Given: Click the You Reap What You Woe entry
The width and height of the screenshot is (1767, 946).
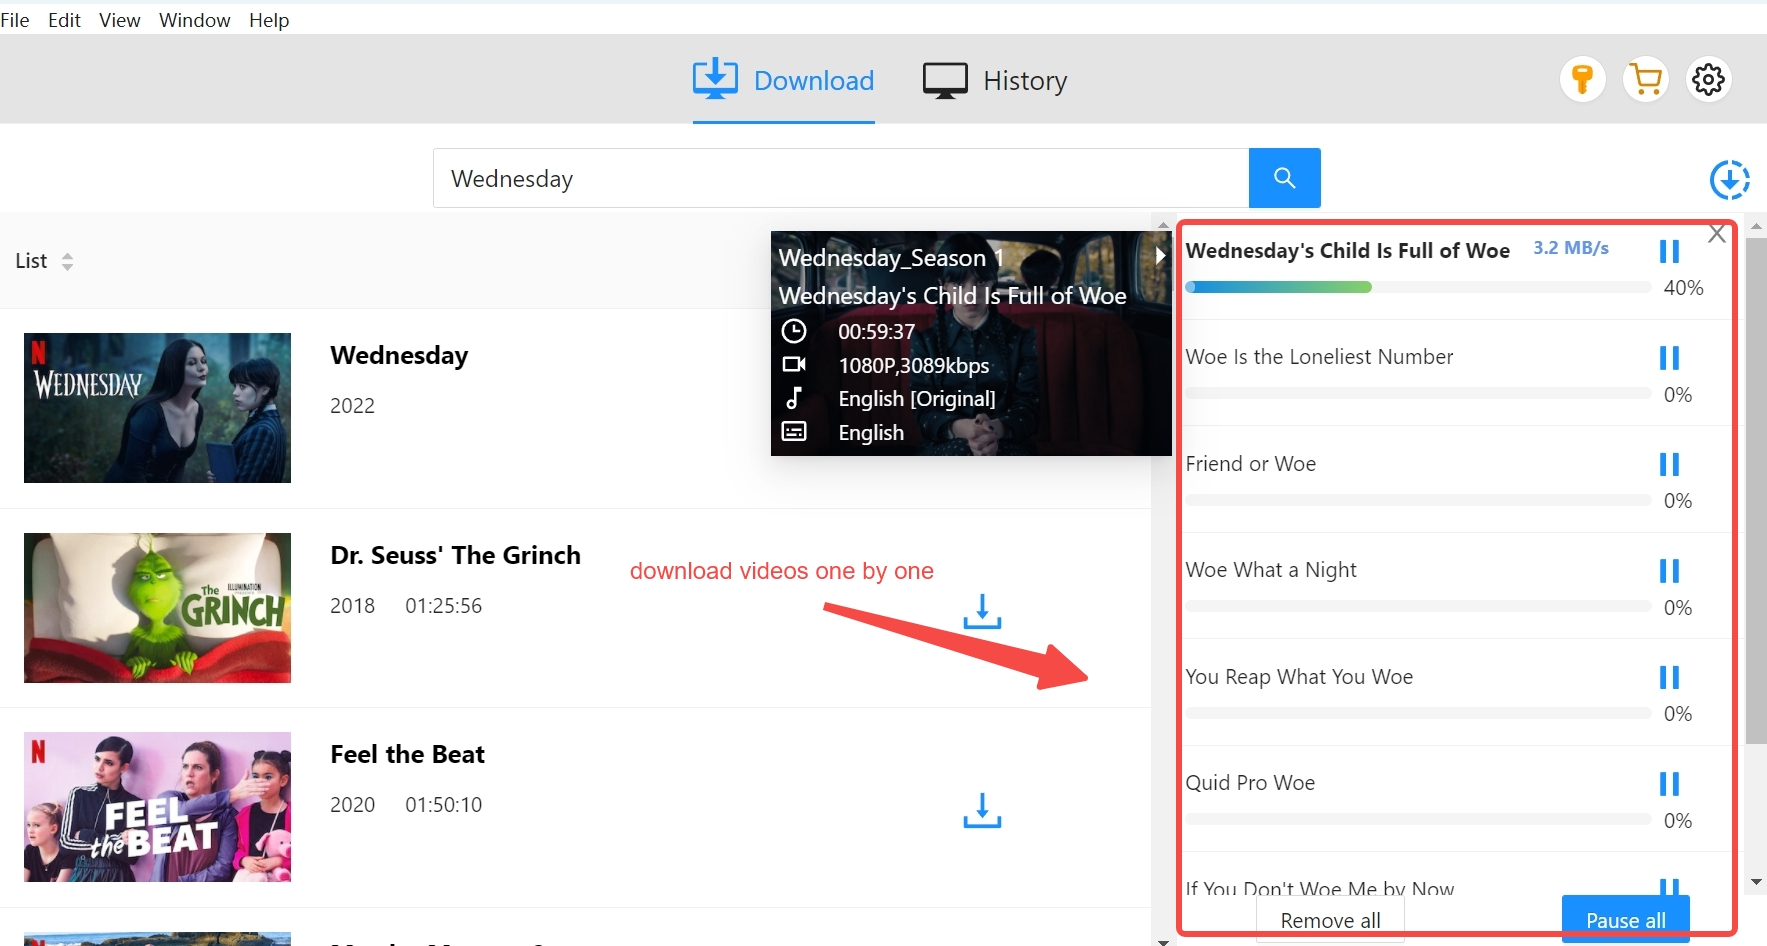Looking at the screenshot, I should 1299,677.
